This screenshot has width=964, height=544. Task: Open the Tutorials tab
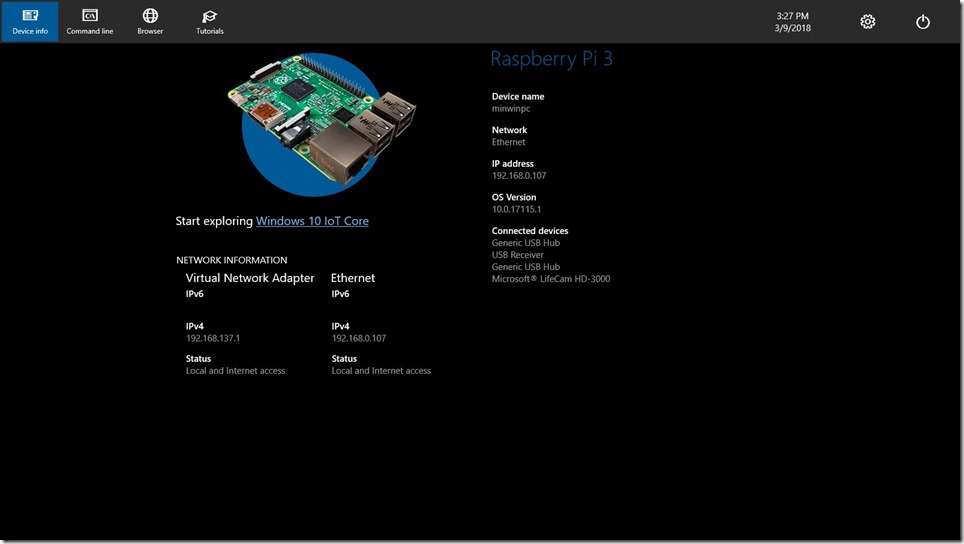click(x=210, y=22)
